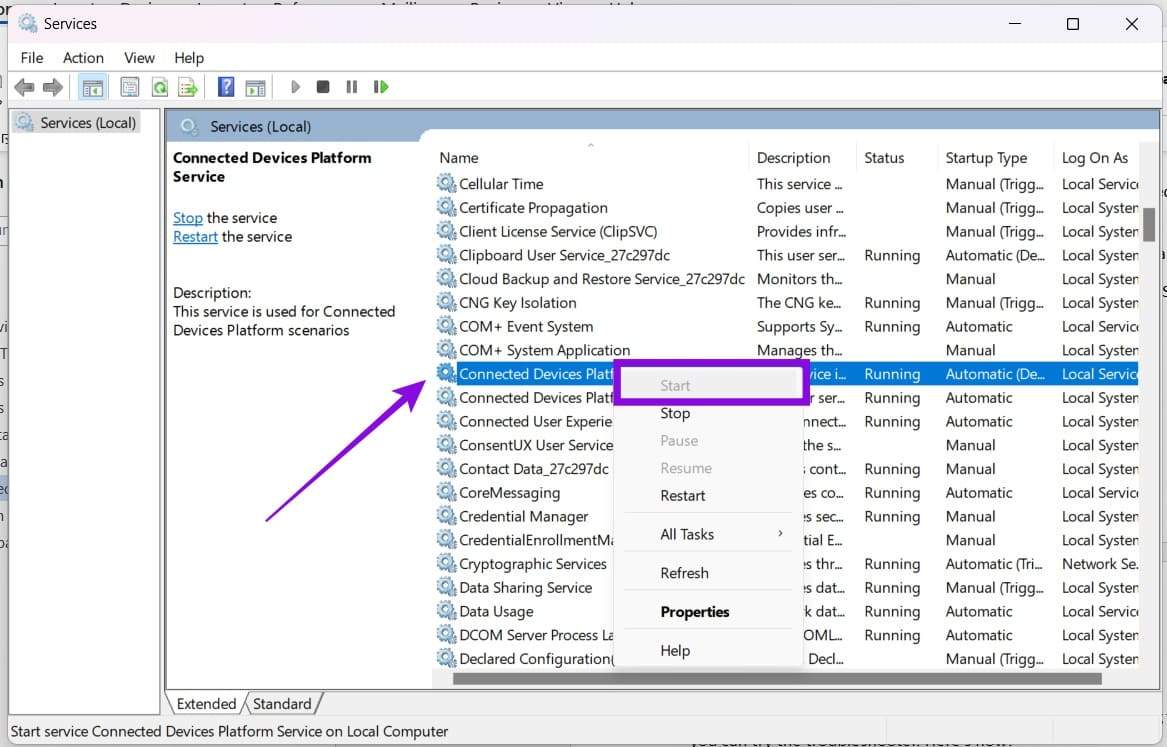This screenshot has height=747, width=1167.
Task: Open the View menu
Action: click(139, 57)
